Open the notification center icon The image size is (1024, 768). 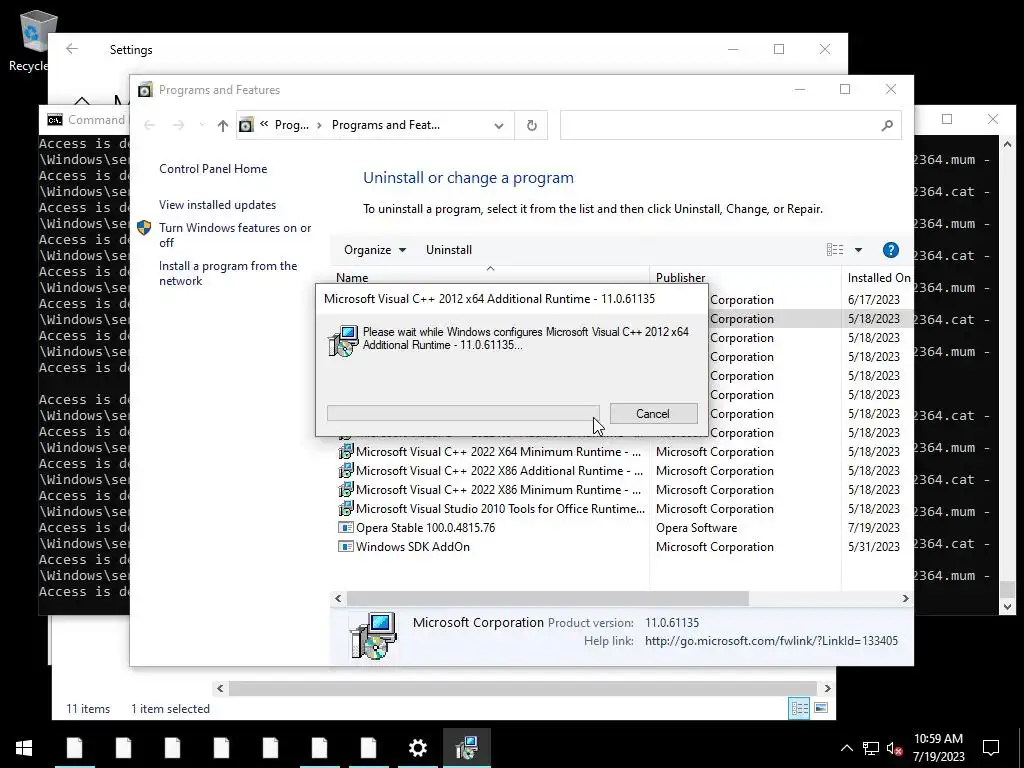click(991, 748)
